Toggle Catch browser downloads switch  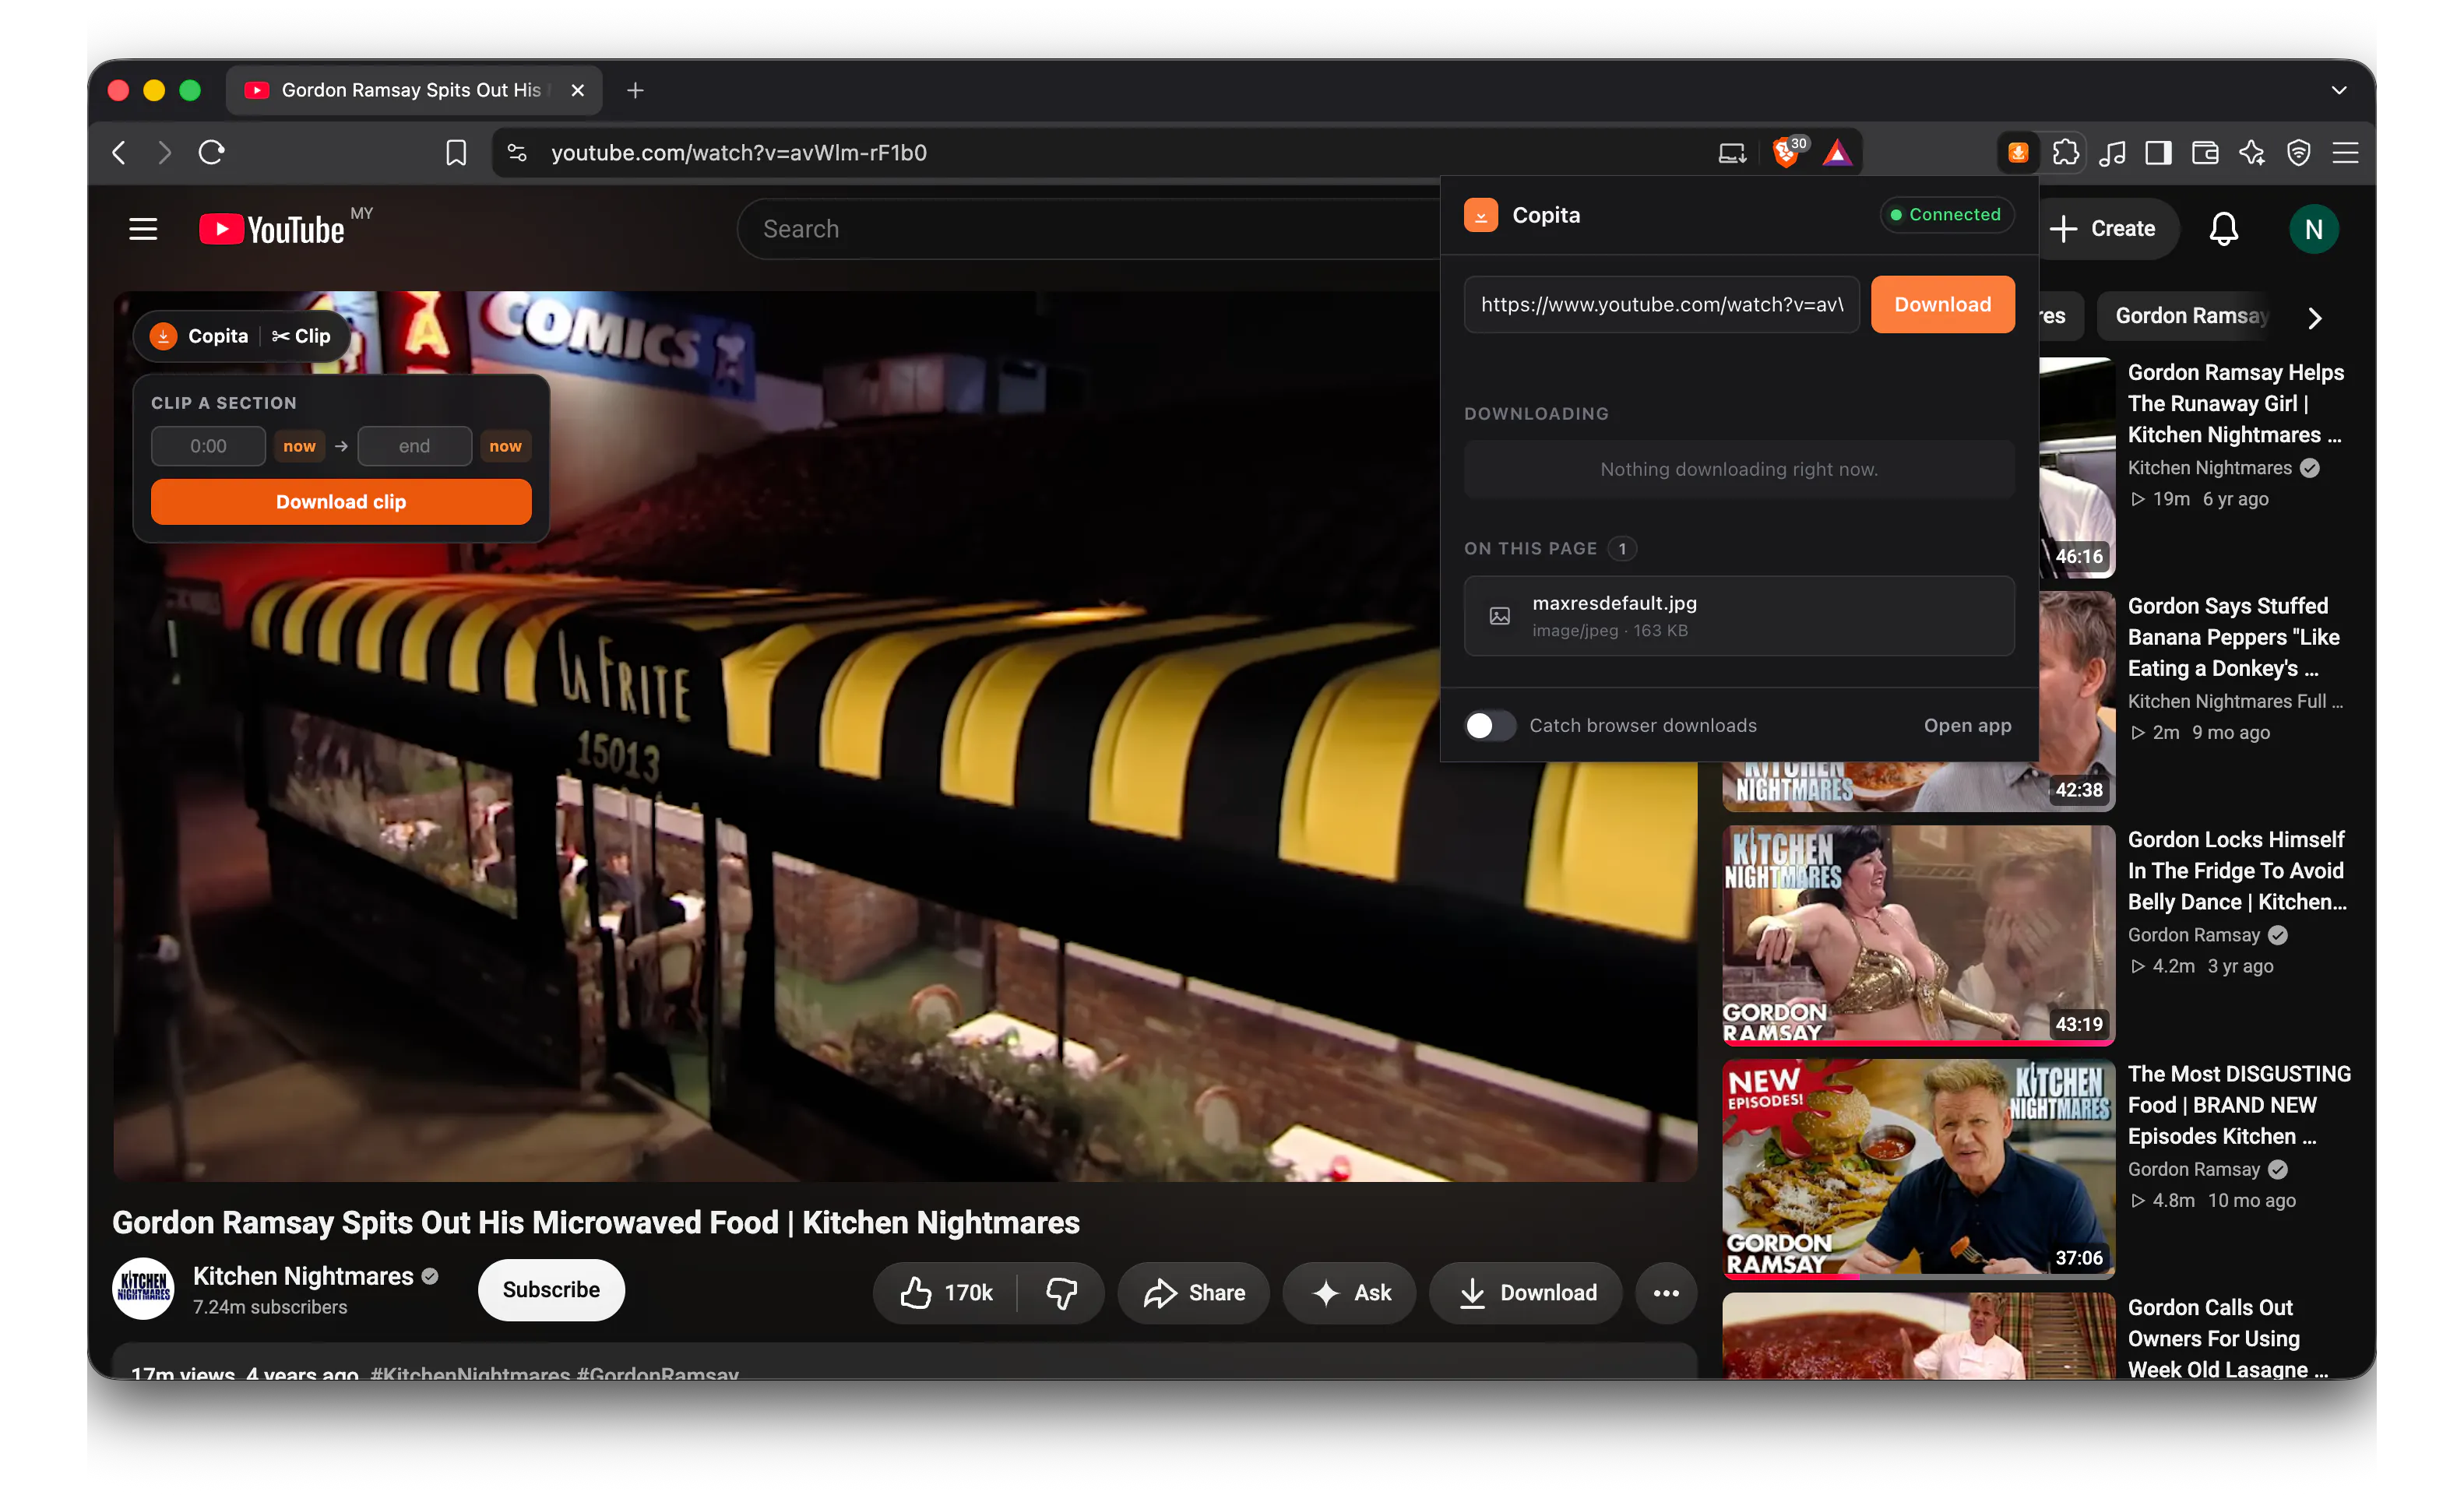tap(1490, 726)
